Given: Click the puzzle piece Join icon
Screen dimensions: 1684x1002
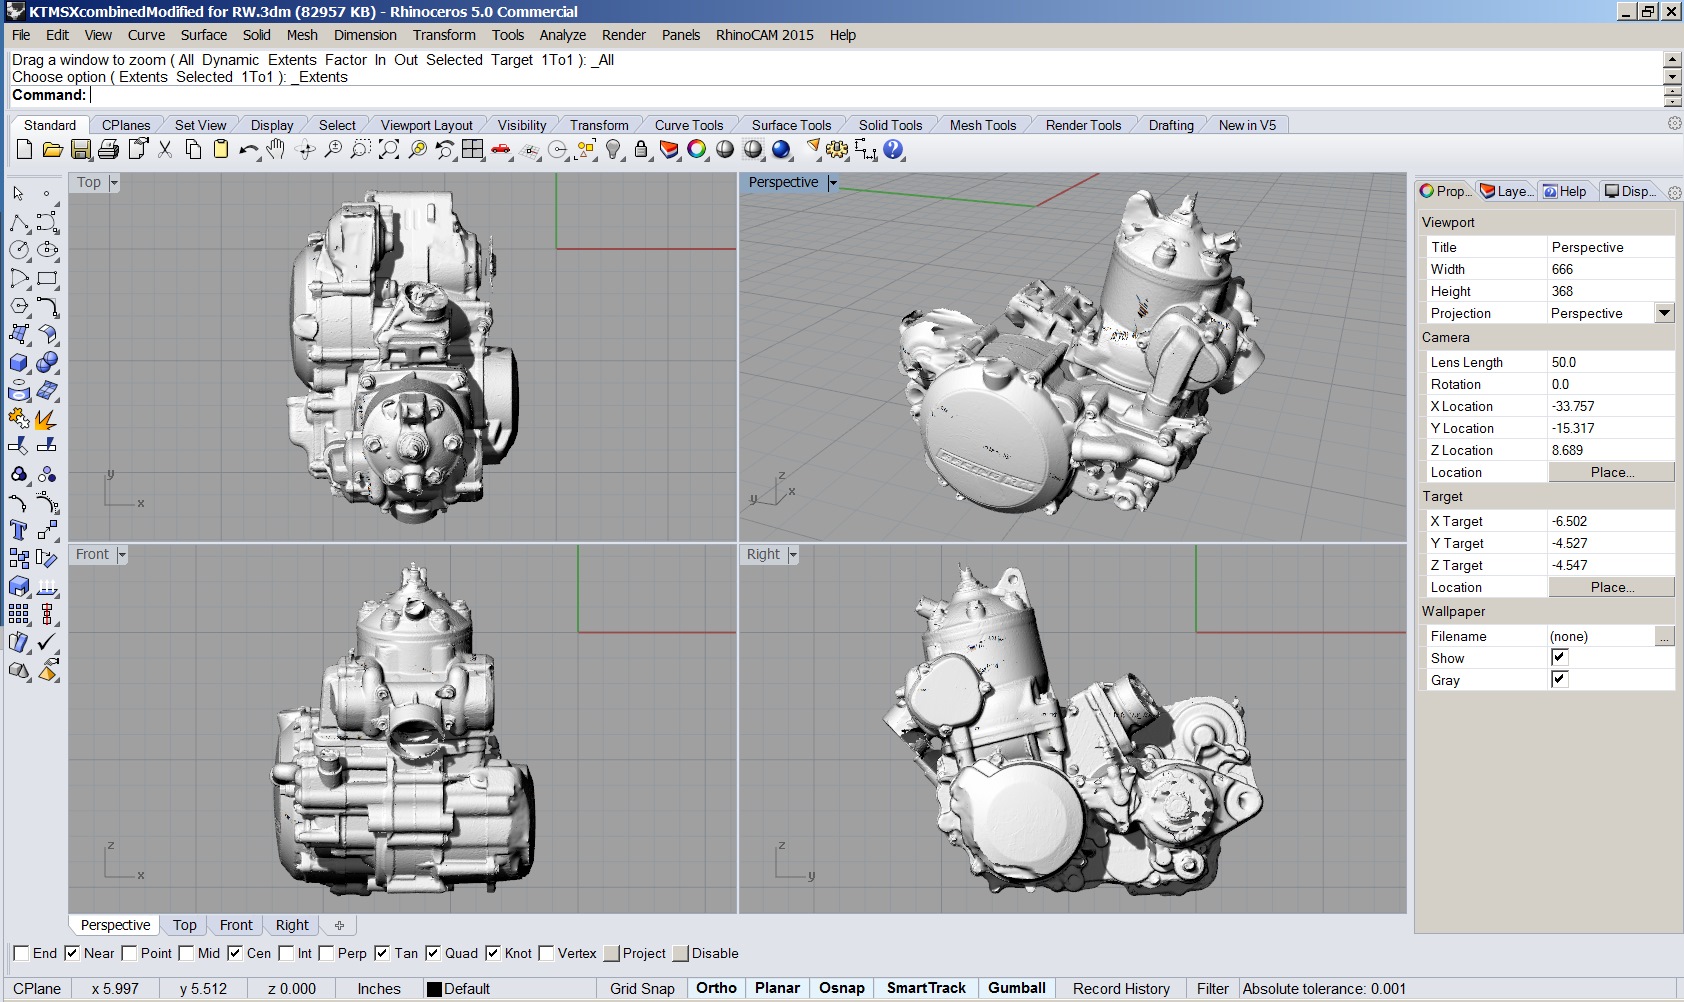Looking at the screenshot, I should 19,418.
